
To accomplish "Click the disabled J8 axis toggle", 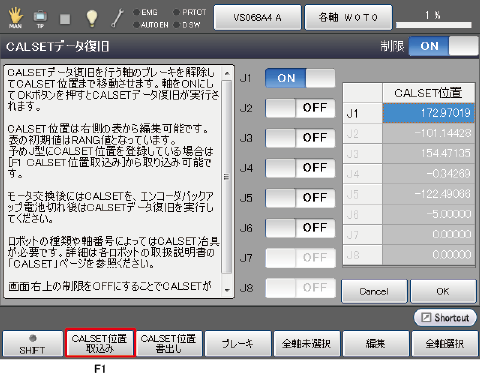I will pyautogui.click(x=300, y=288).
